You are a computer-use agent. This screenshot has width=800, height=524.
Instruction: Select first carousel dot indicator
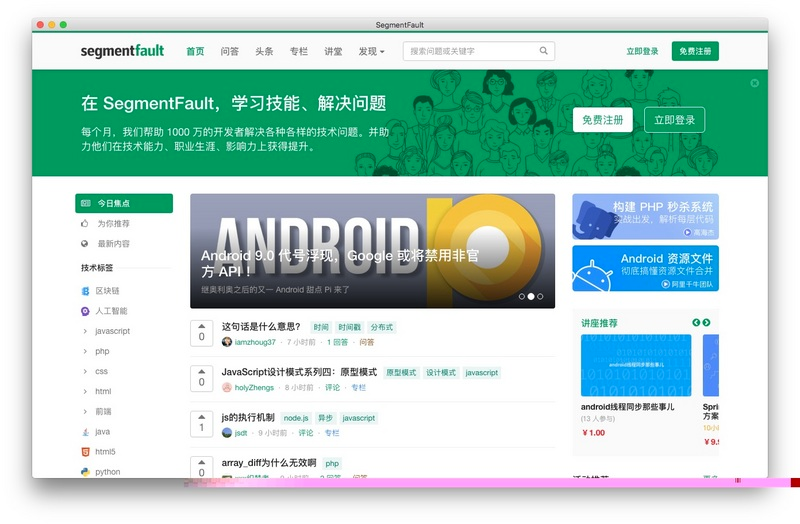tap(521, 296)
